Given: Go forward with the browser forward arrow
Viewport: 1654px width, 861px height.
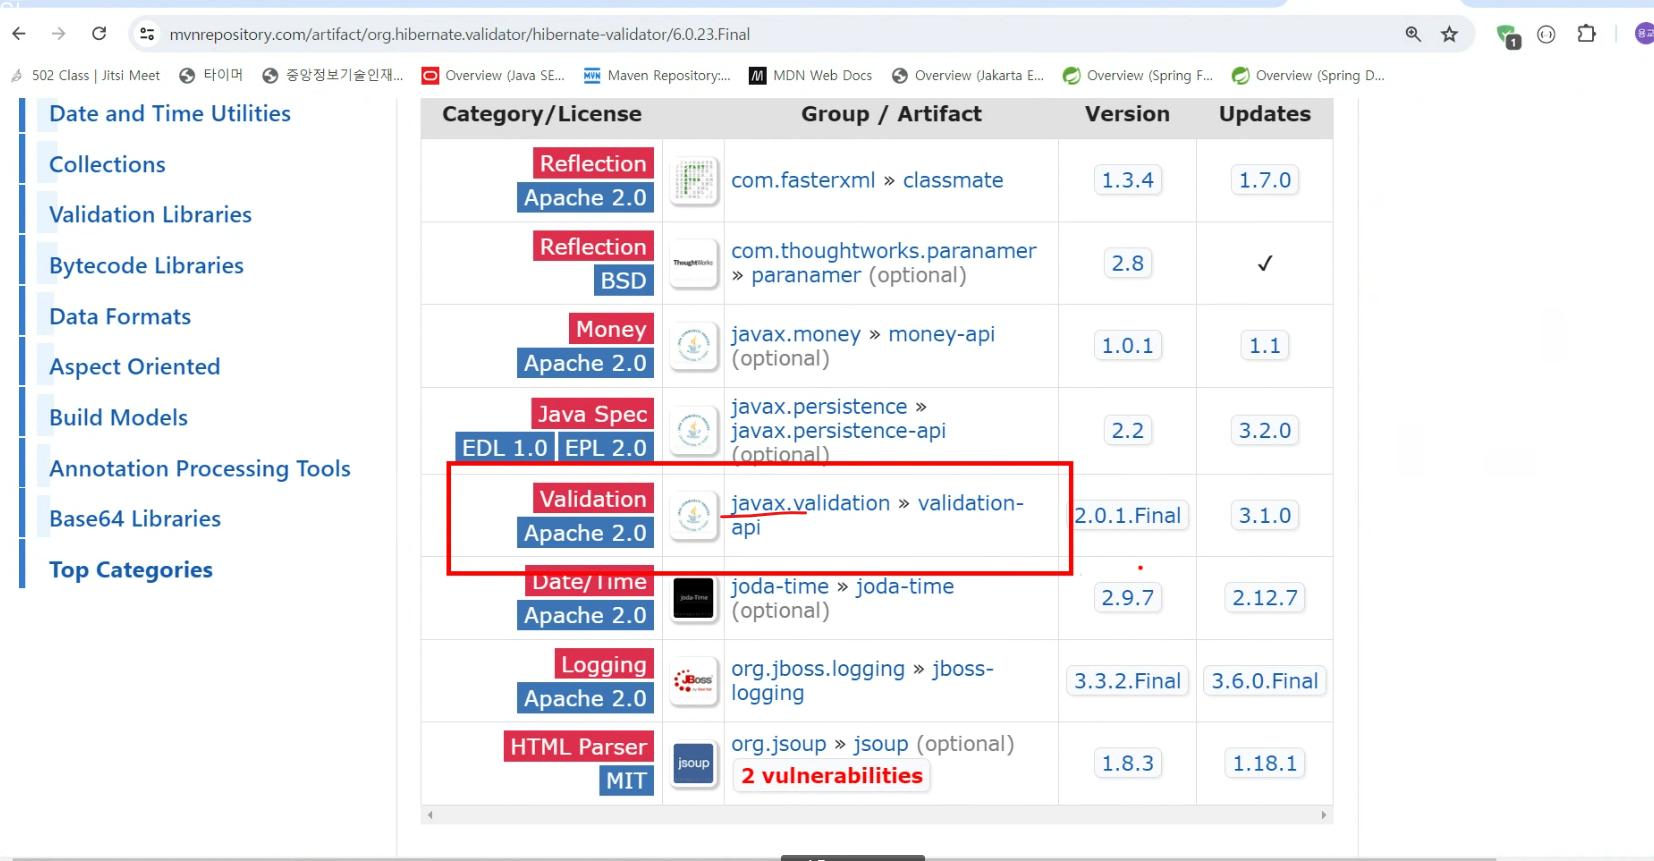Looking at the screenshot, I should 59,34.
